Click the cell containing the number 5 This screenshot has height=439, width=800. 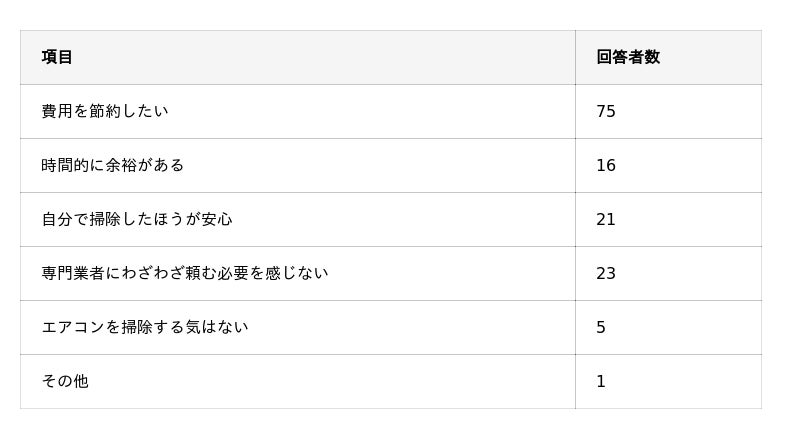[x=601, y=327]
